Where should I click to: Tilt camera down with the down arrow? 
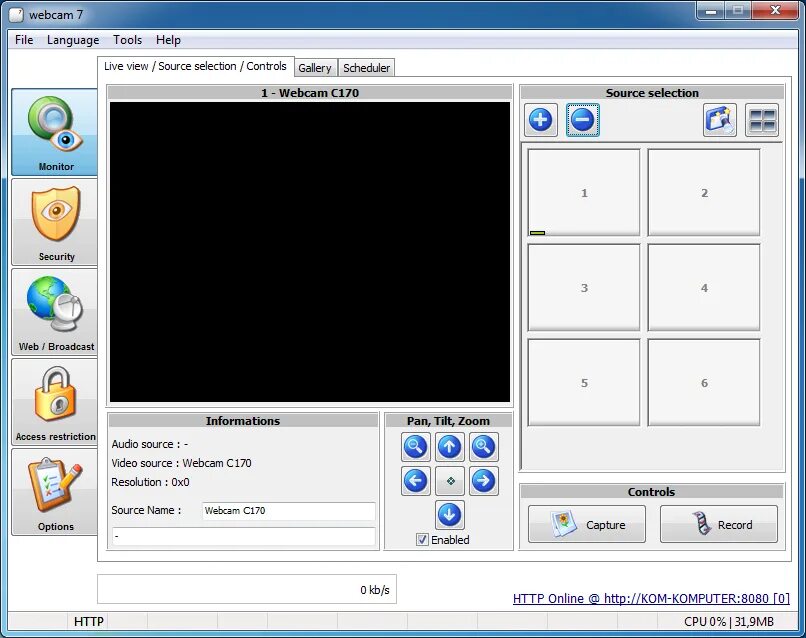[x=449, y=515]
